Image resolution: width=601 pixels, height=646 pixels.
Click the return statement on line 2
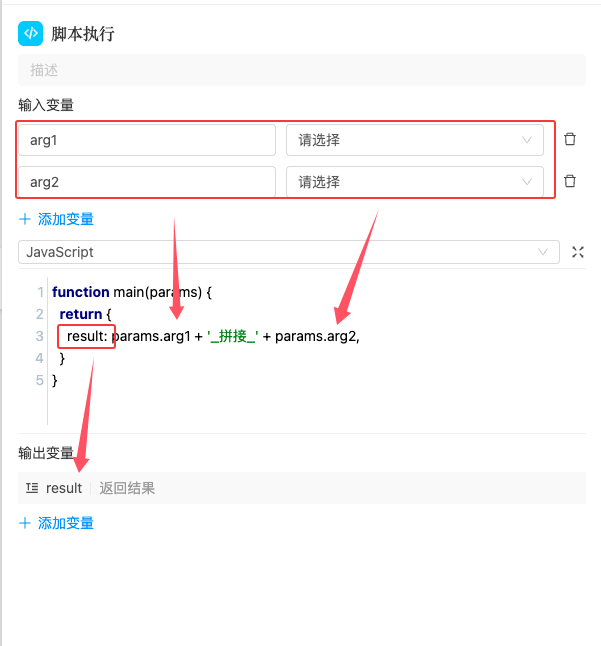[x=85, y=314]
